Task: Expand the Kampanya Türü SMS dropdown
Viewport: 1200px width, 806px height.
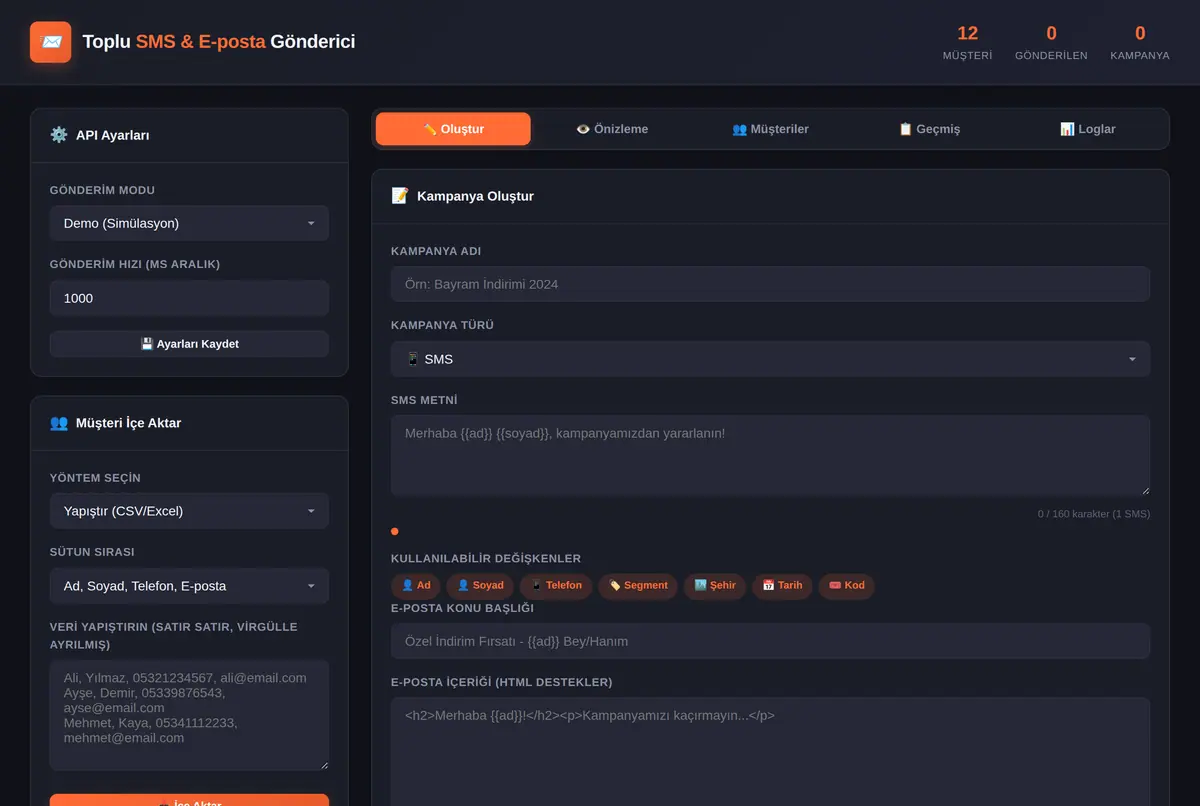Action: coord(770,359)
